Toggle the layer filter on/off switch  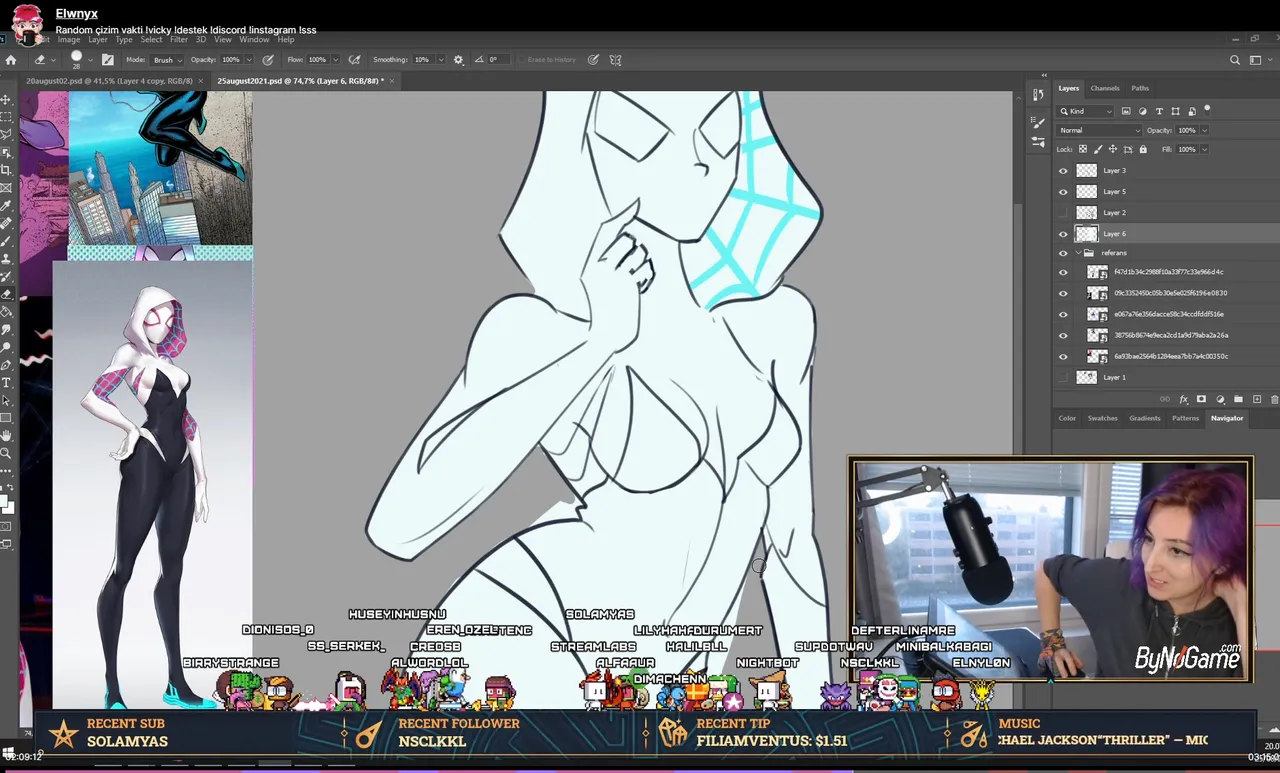pos(1207,109)
